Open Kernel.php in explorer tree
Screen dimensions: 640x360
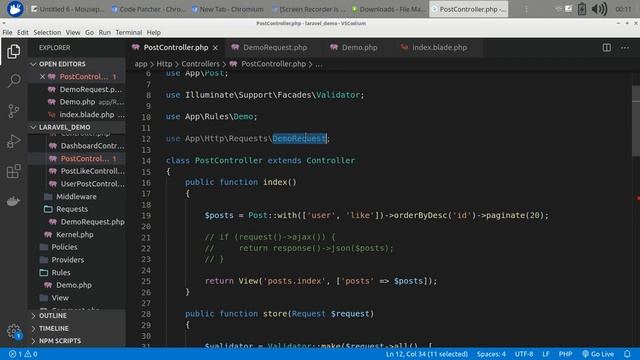pos(77,234)
